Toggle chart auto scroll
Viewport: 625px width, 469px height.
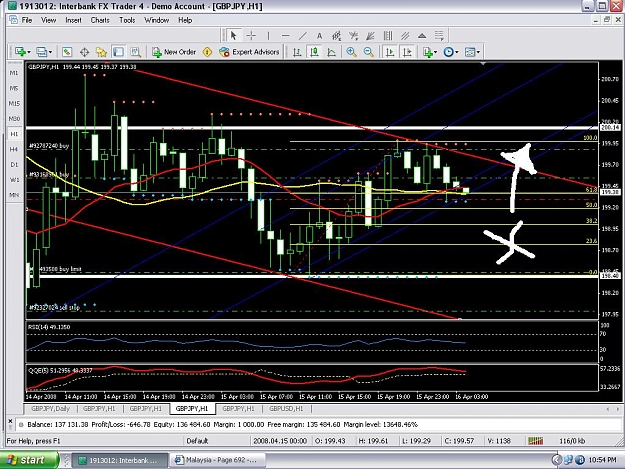pyautogui.click(x=390, y=52)
